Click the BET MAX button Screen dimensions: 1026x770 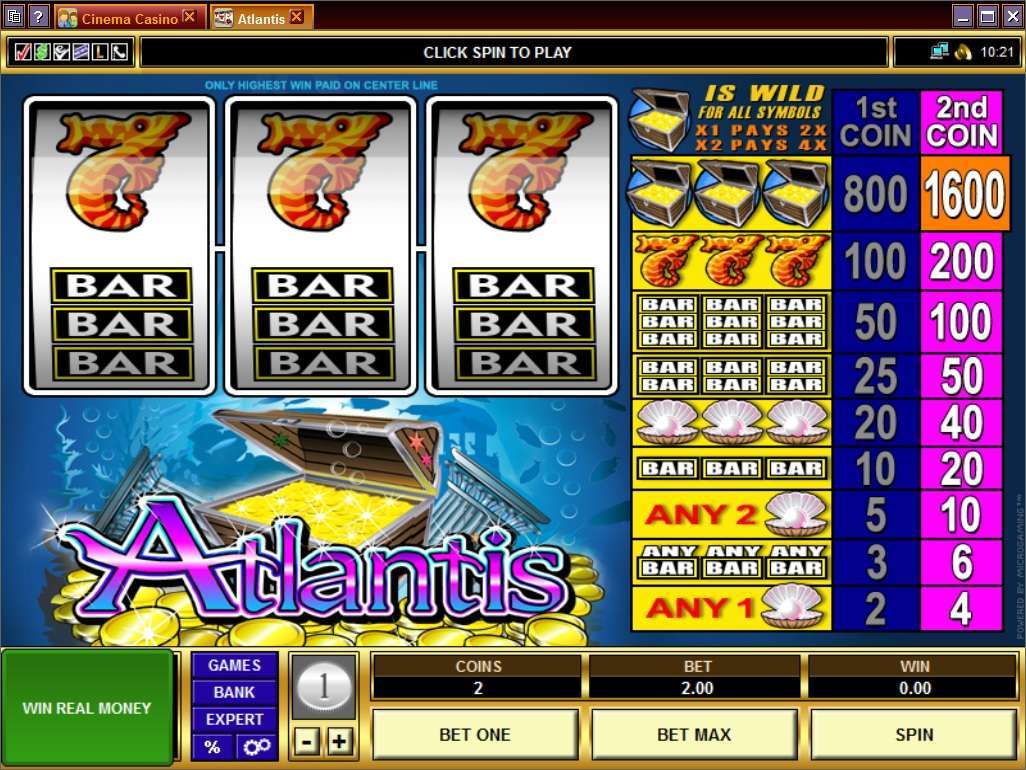tap(694, 735)
